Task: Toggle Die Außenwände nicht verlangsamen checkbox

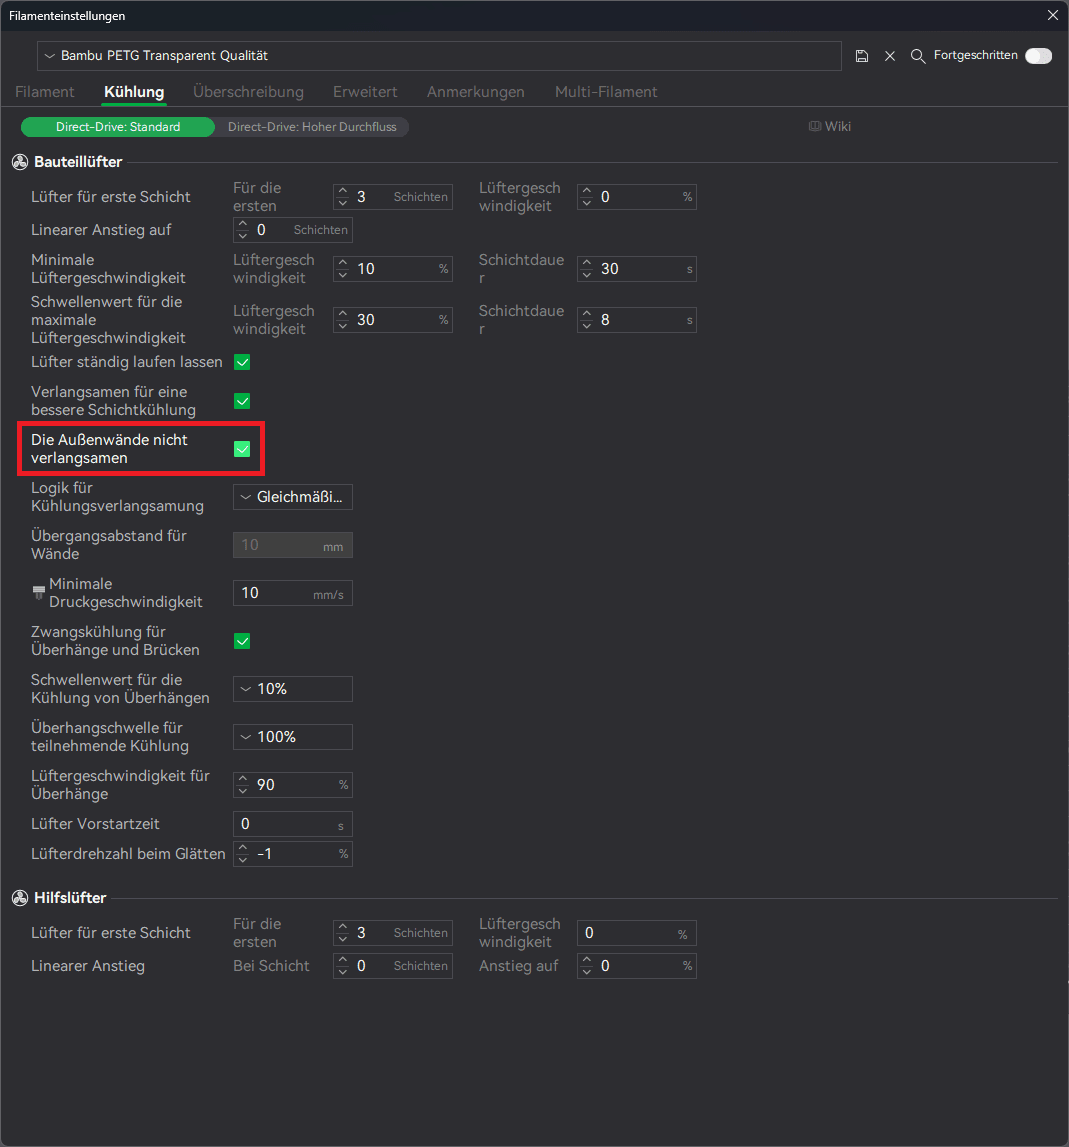Action: point(242,449)
